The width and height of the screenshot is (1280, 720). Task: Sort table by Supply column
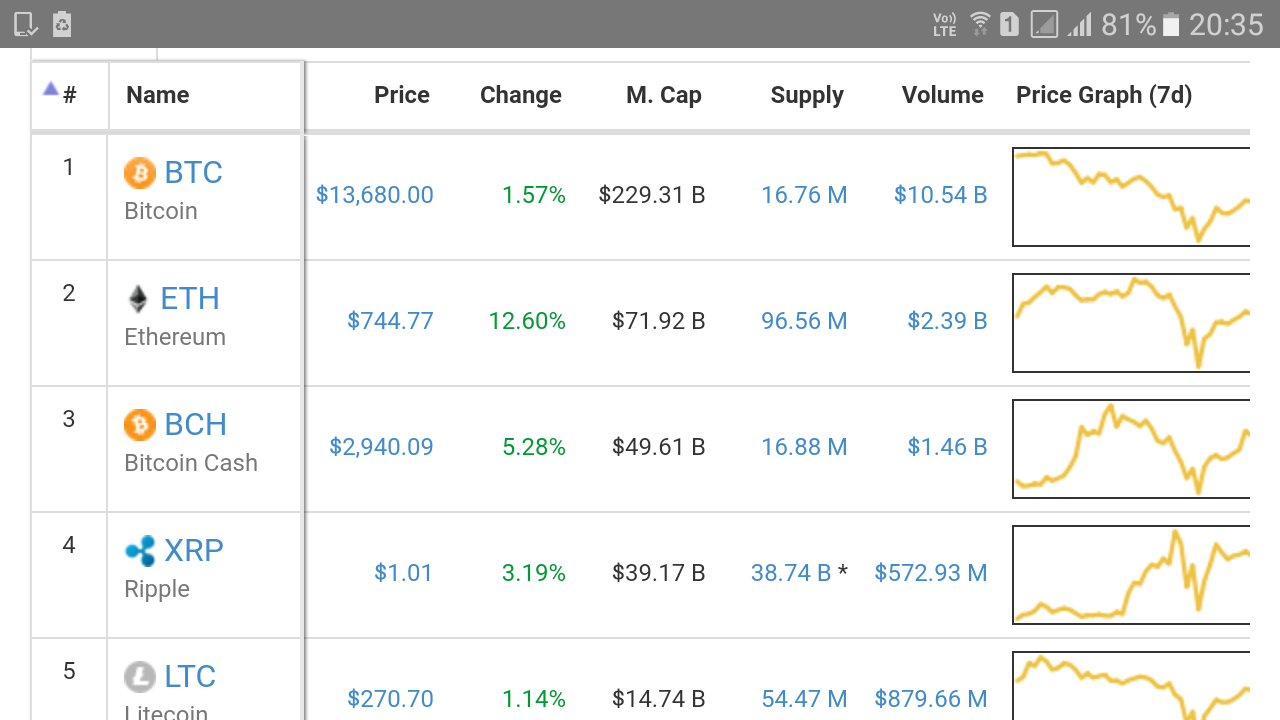[807, 95]
